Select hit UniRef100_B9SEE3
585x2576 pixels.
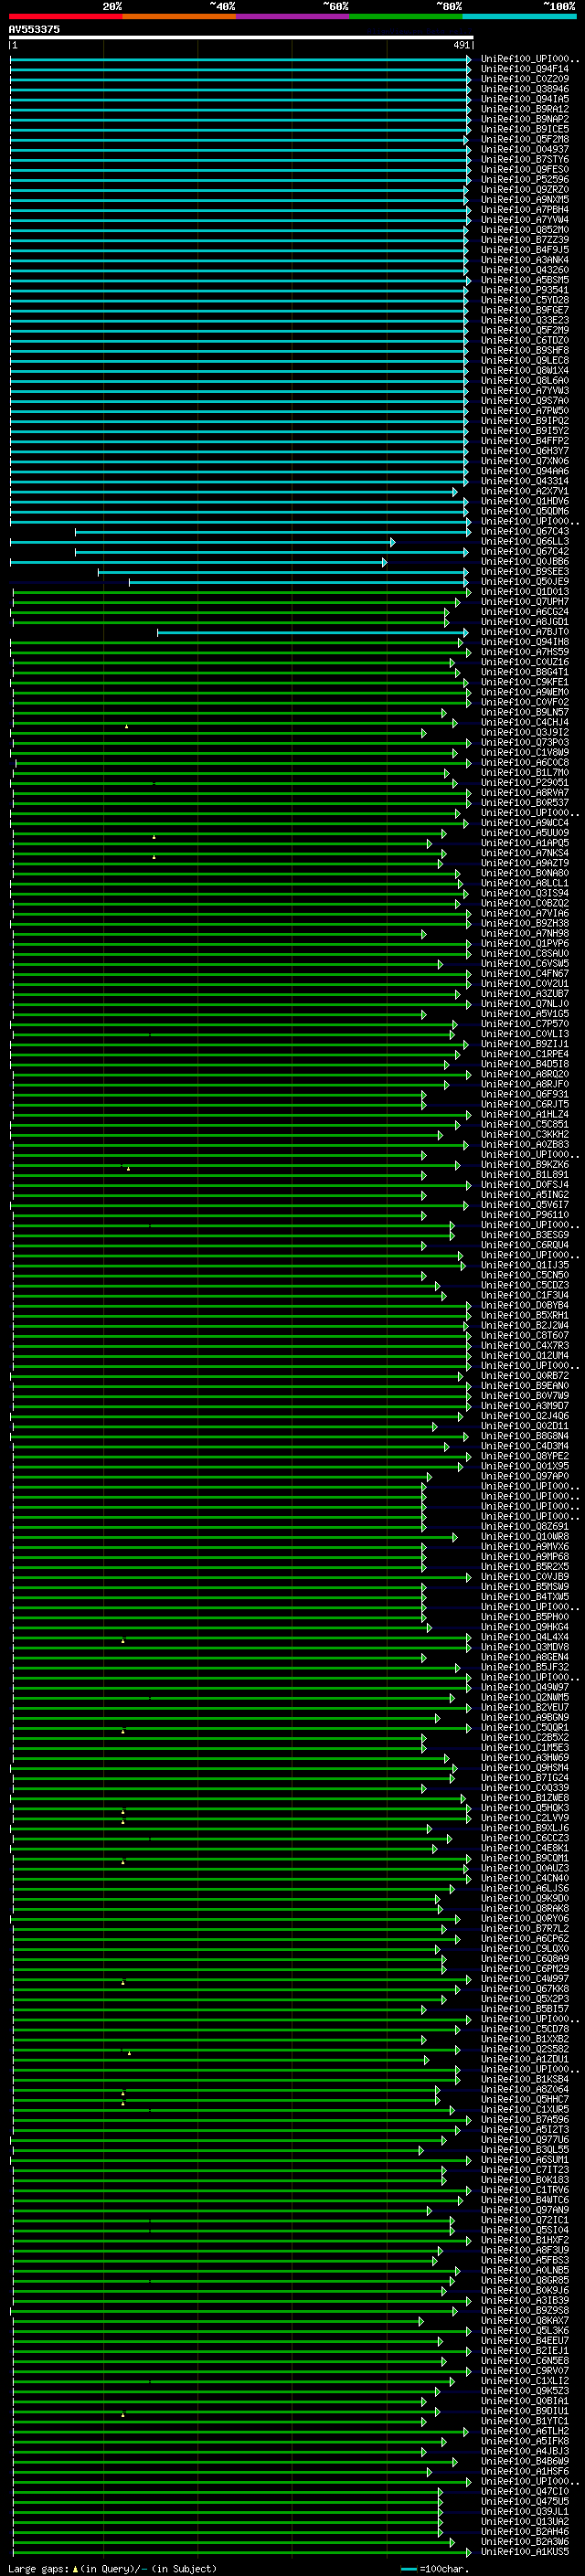[x=524, y=572]
